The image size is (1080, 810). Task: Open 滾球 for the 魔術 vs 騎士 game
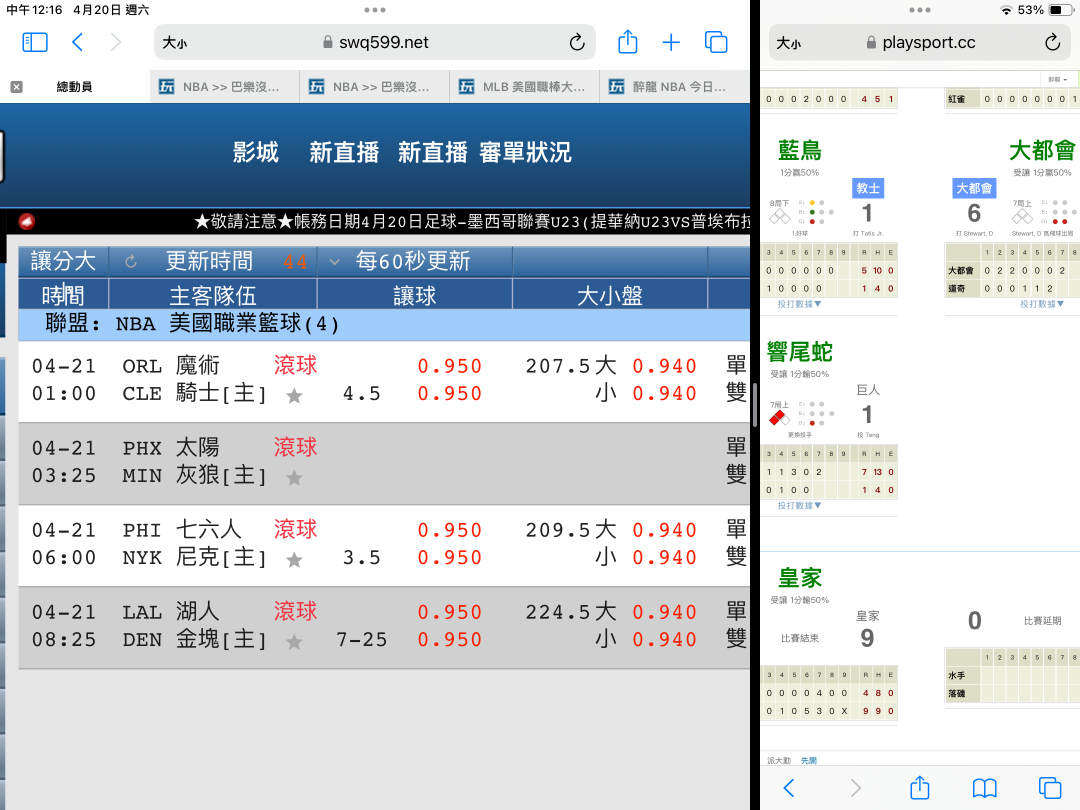coord(295,365)
